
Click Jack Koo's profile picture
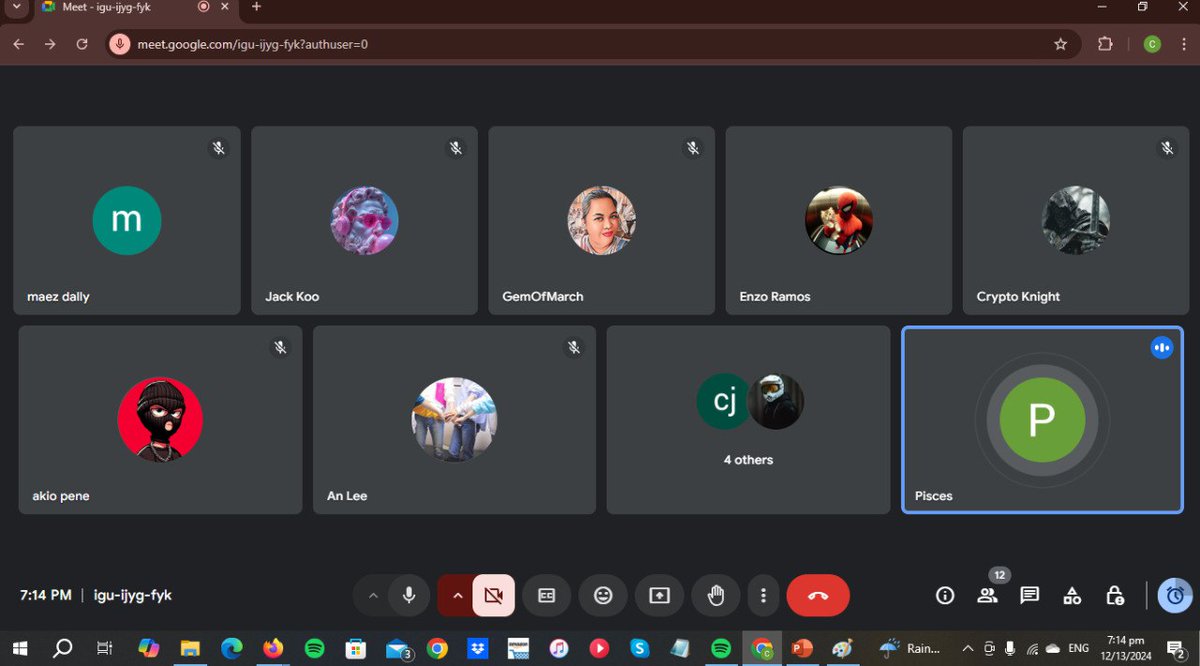tap(365, 220)
